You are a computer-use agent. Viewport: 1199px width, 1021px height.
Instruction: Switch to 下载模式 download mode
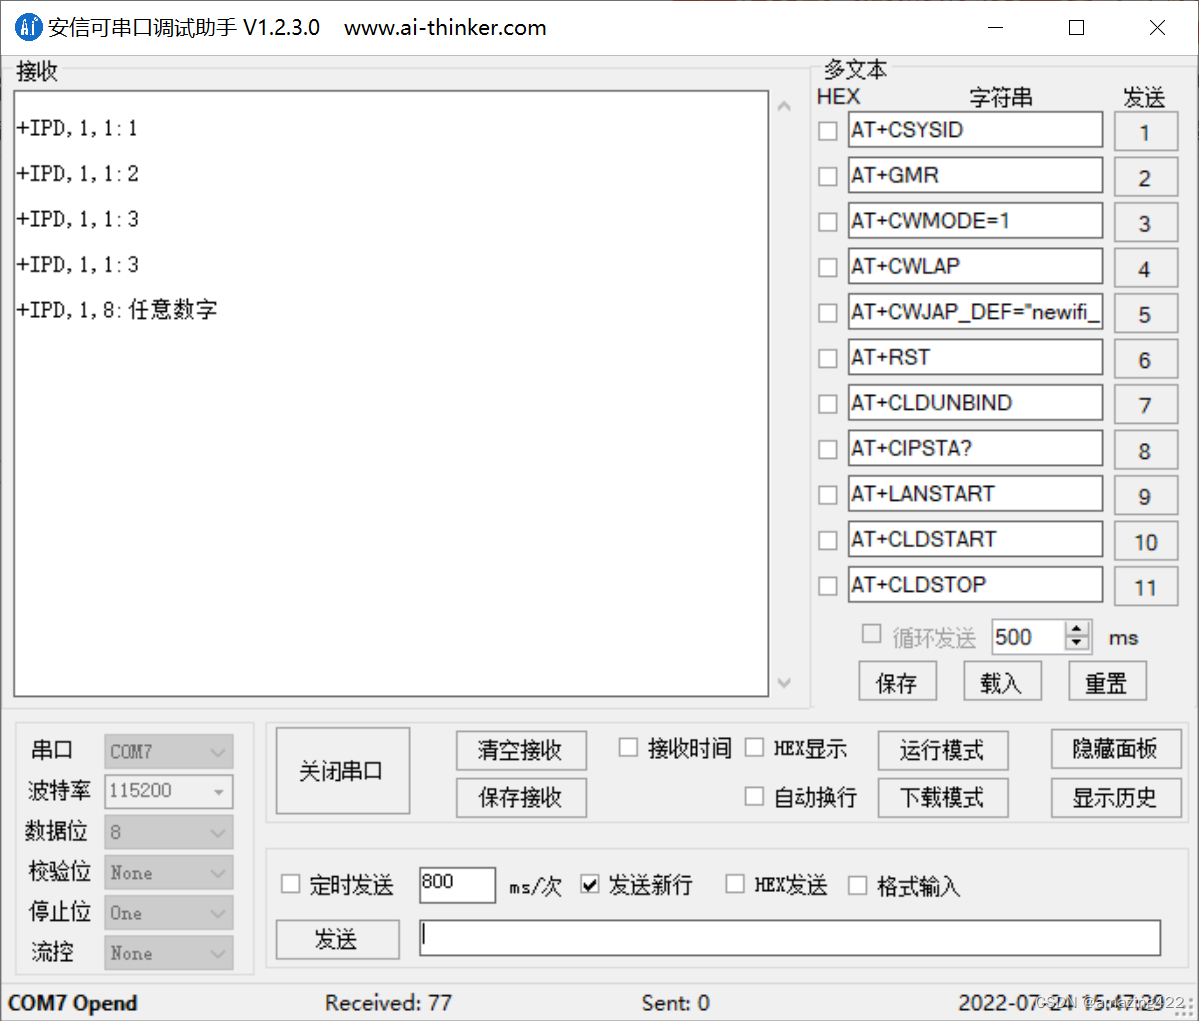[x=942, y=798]
